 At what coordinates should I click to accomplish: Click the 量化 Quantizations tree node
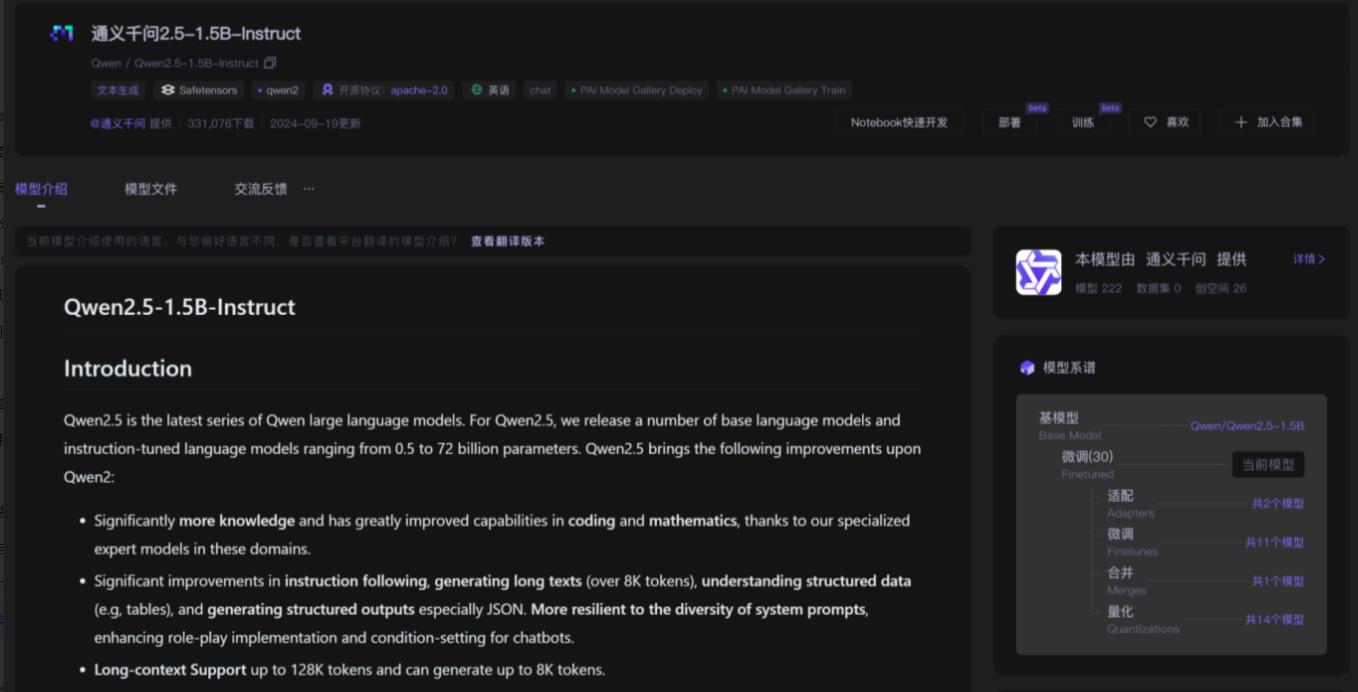pos(1143,620)
